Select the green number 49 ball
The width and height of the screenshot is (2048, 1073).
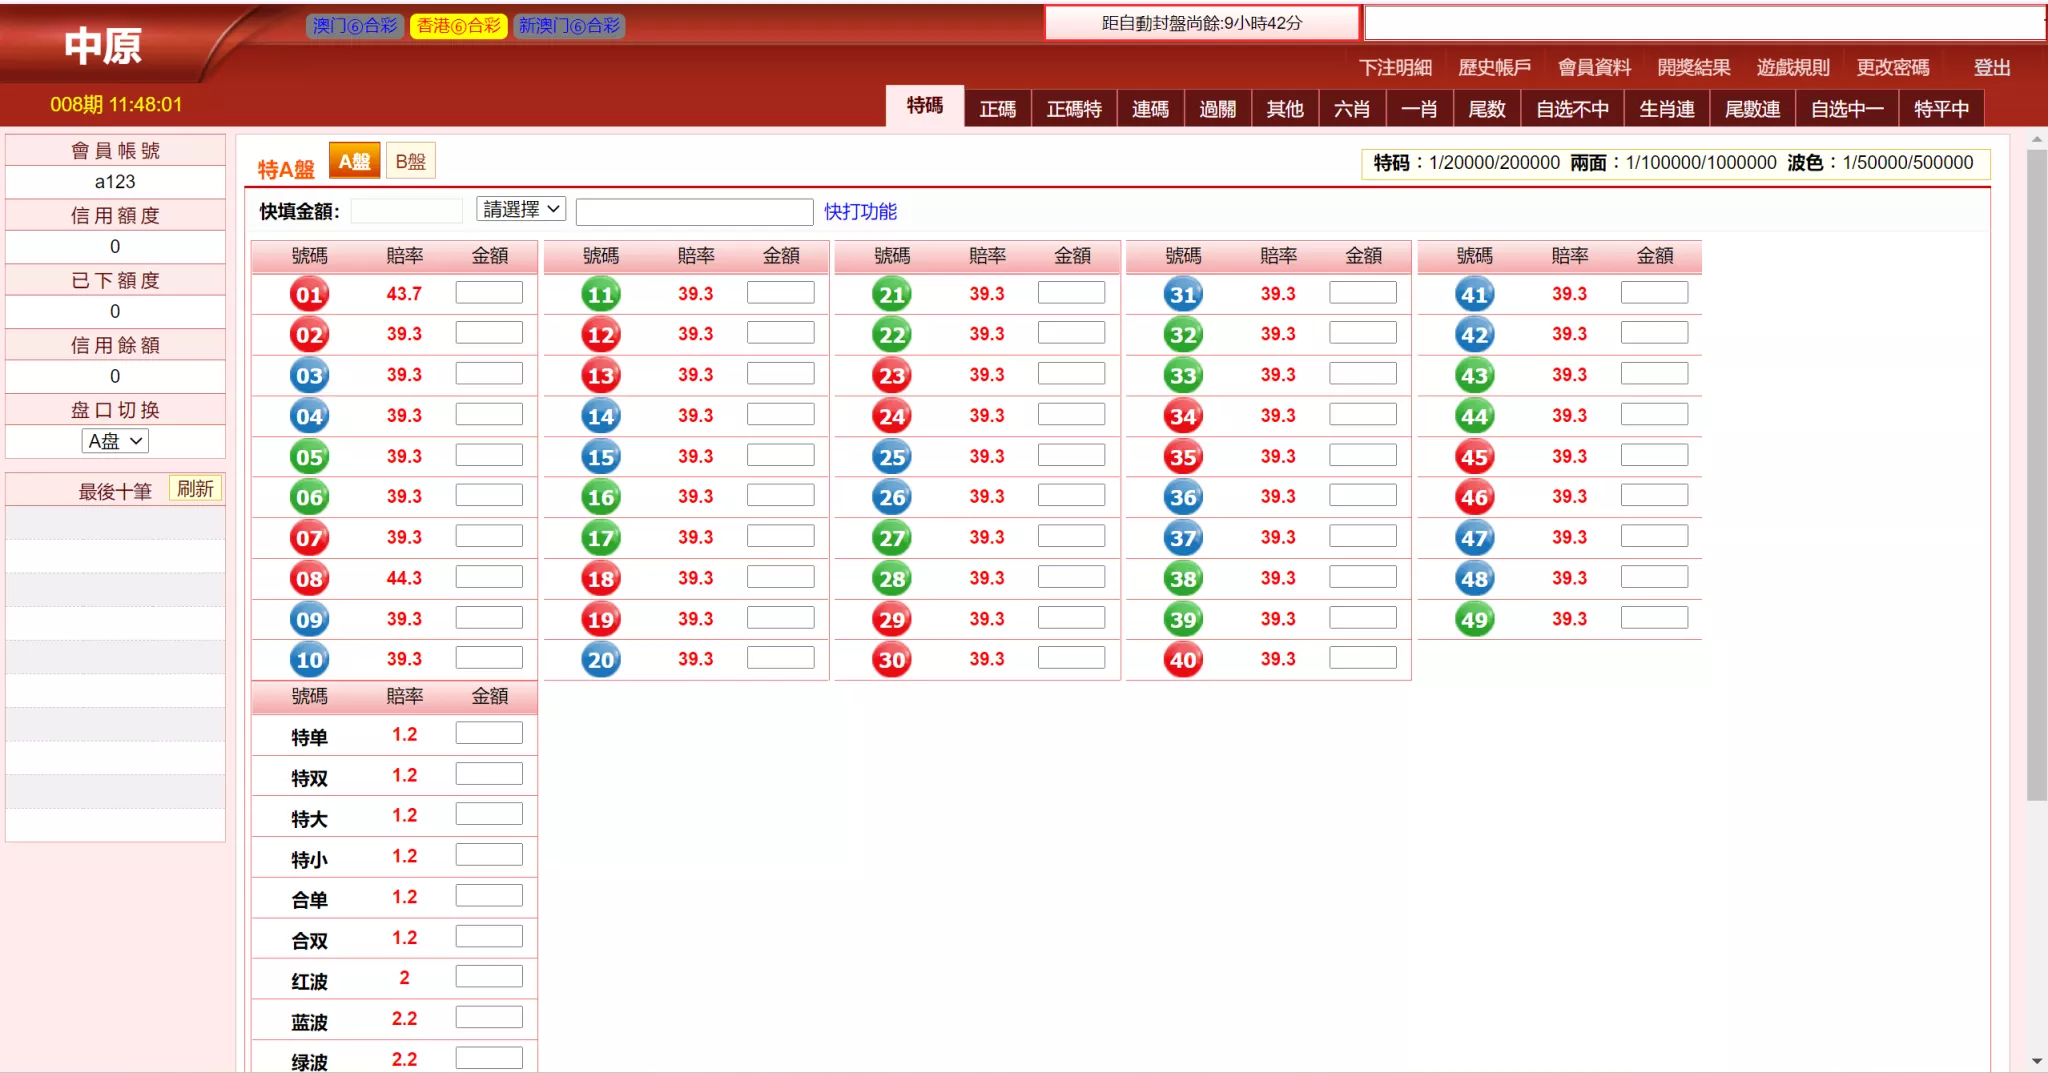click(x=1474, y=619)
